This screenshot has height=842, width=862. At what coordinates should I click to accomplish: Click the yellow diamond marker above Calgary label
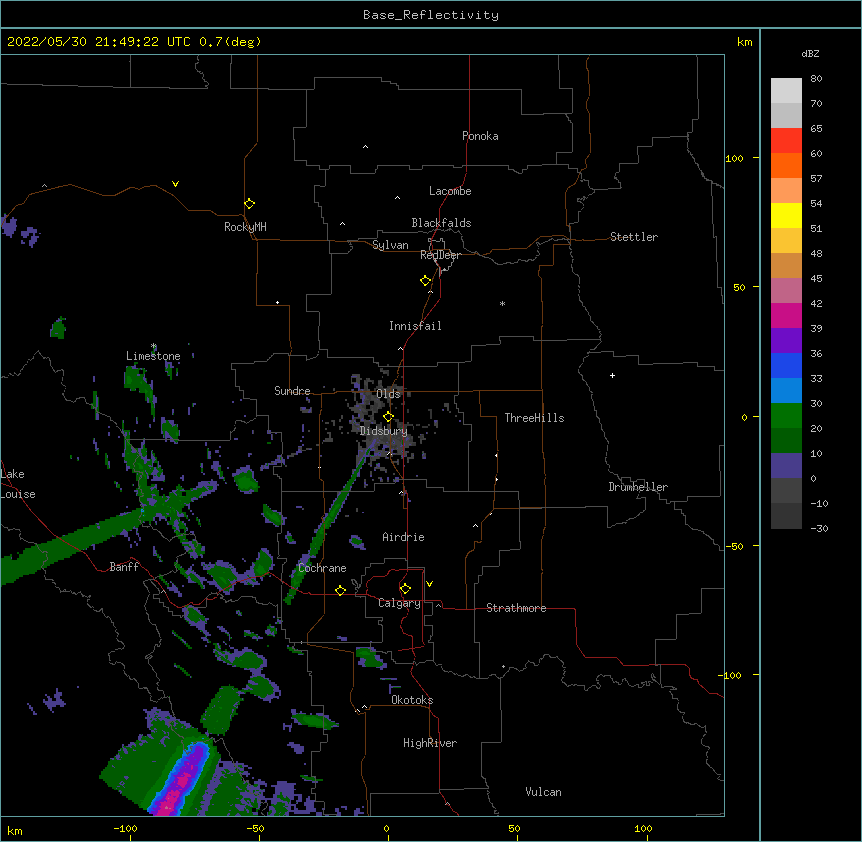coord(405,589)
